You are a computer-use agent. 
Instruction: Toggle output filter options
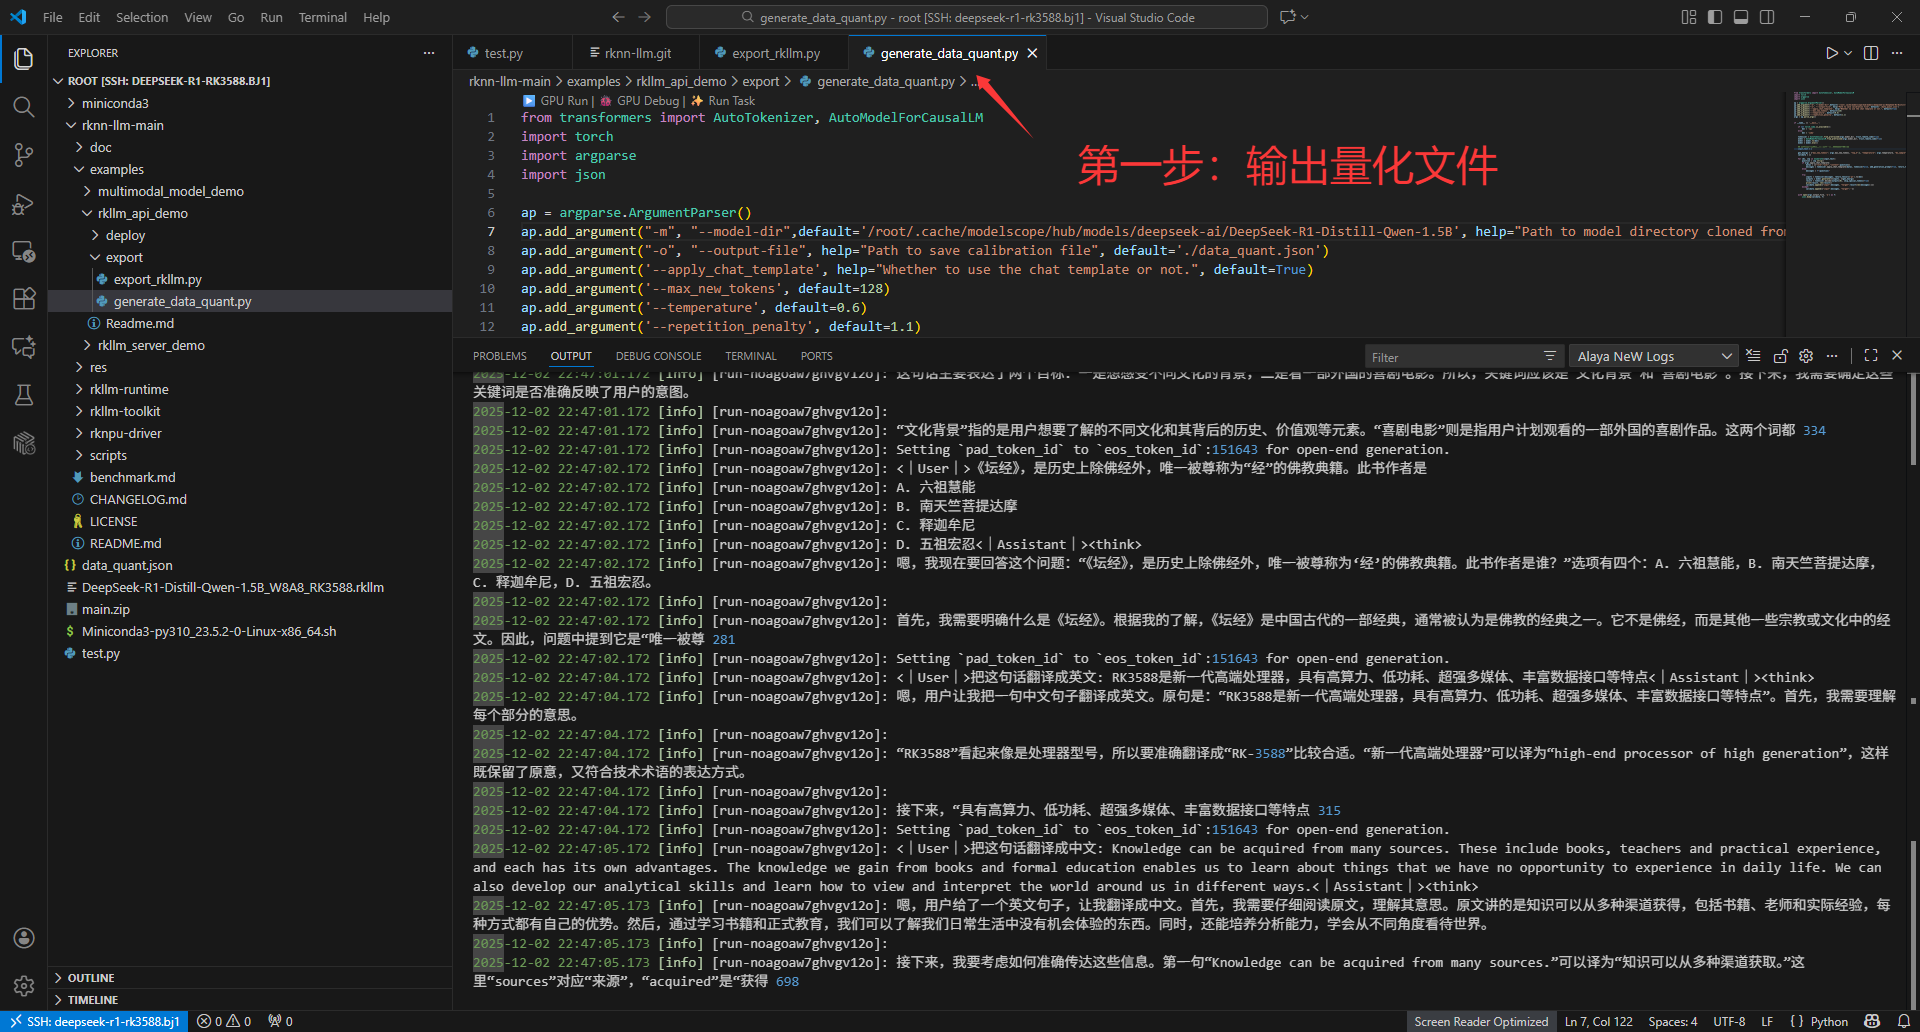coord(1549,356)
